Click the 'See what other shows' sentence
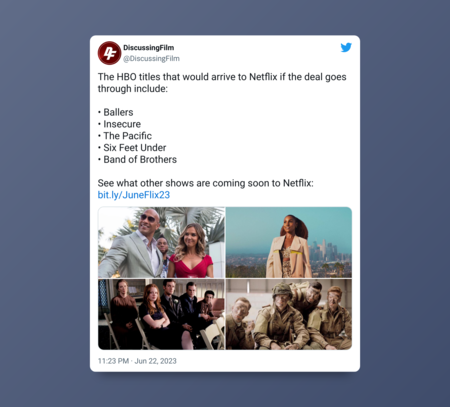 click(x=206, y=183)
